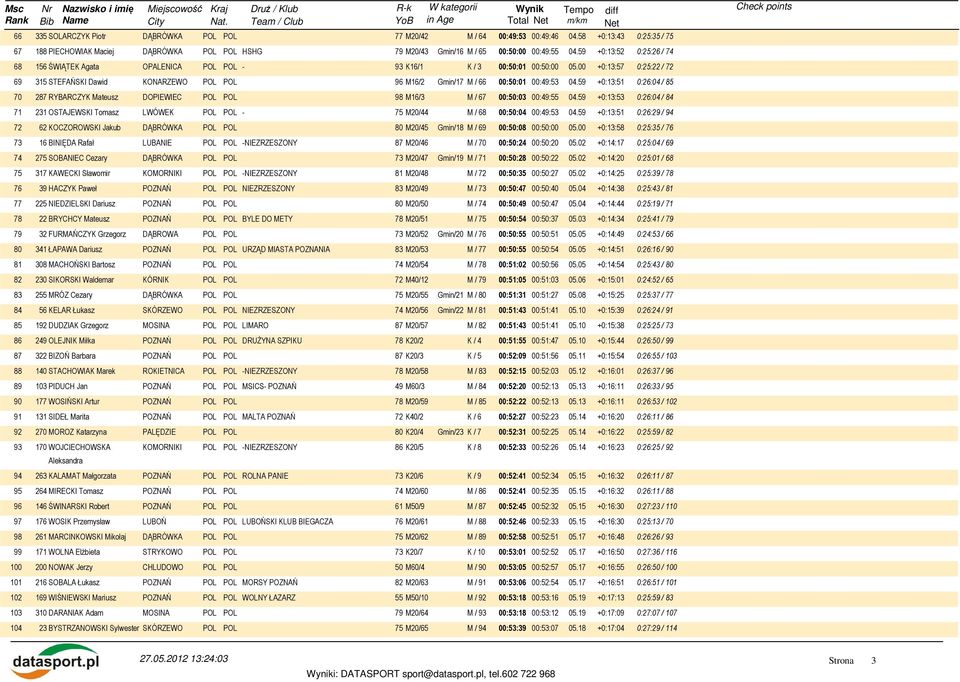Select the name RYBARCZYK Mateusz

84,97
